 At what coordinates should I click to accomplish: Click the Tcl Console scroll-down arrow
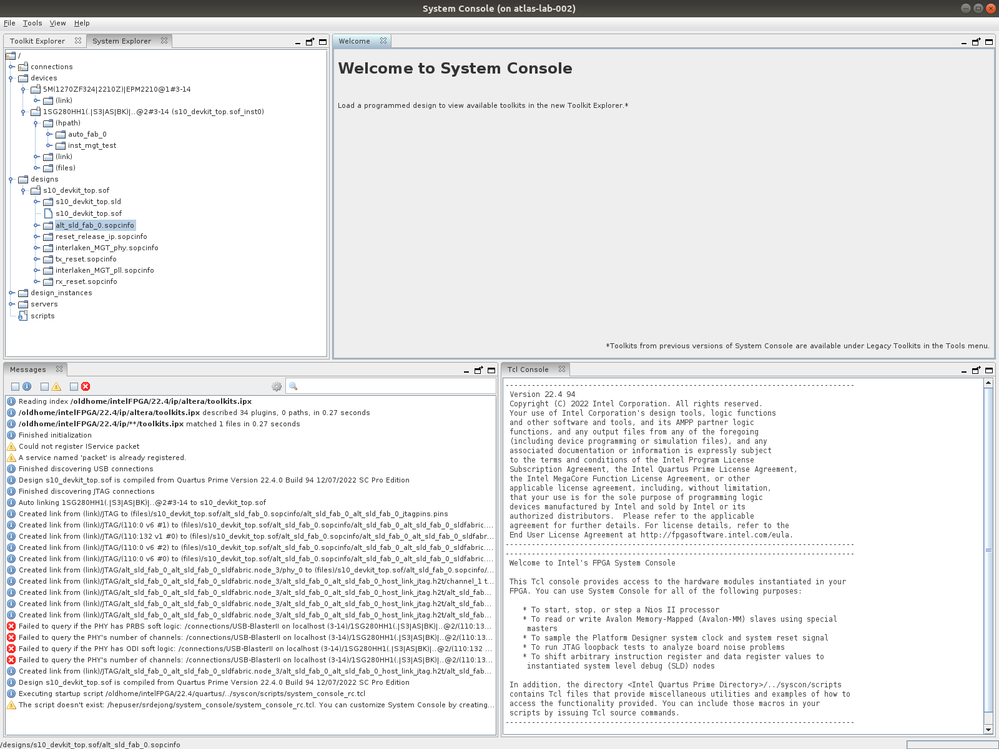pyautogui.click(x=988, y=730)
